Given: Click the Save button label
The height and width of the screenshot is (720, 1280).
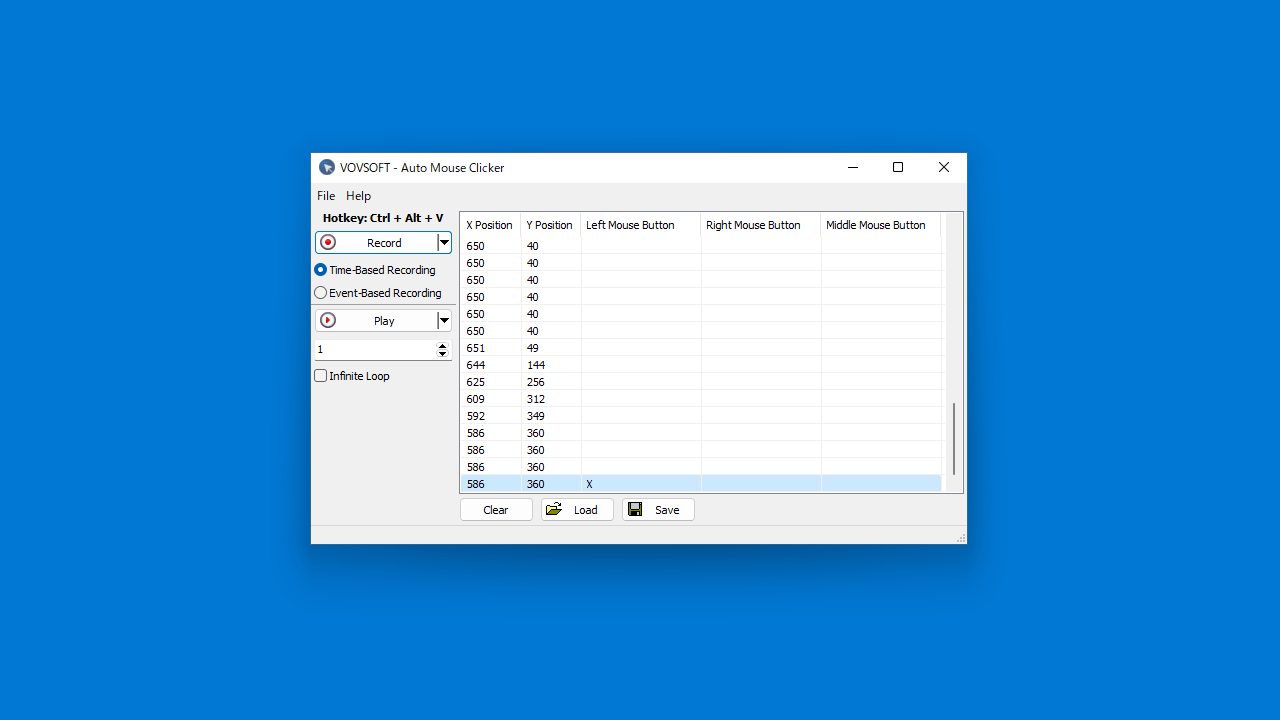Looking at the screenshot, I should pyautogui.click(x=667, y=510).
